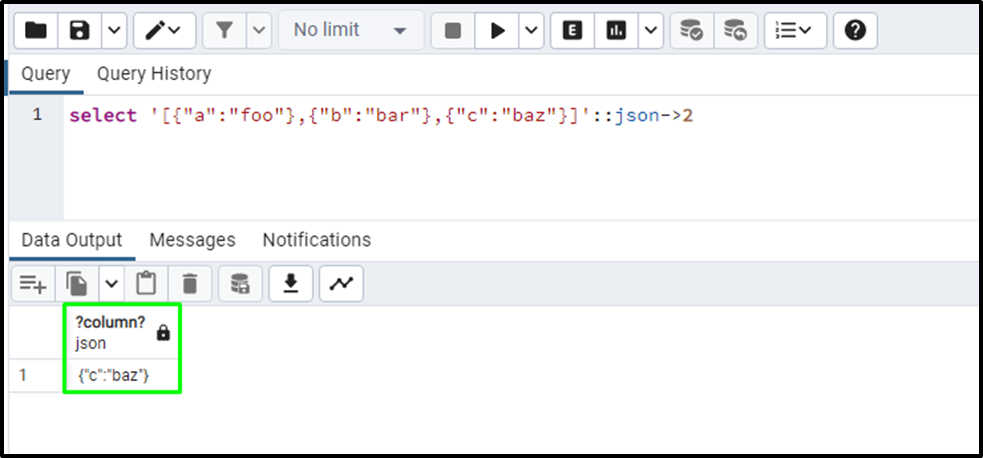Click the Open File folder icon
The width and height of the screenshot is (983, 458).
pyautogui.click(x=36, y=31)
